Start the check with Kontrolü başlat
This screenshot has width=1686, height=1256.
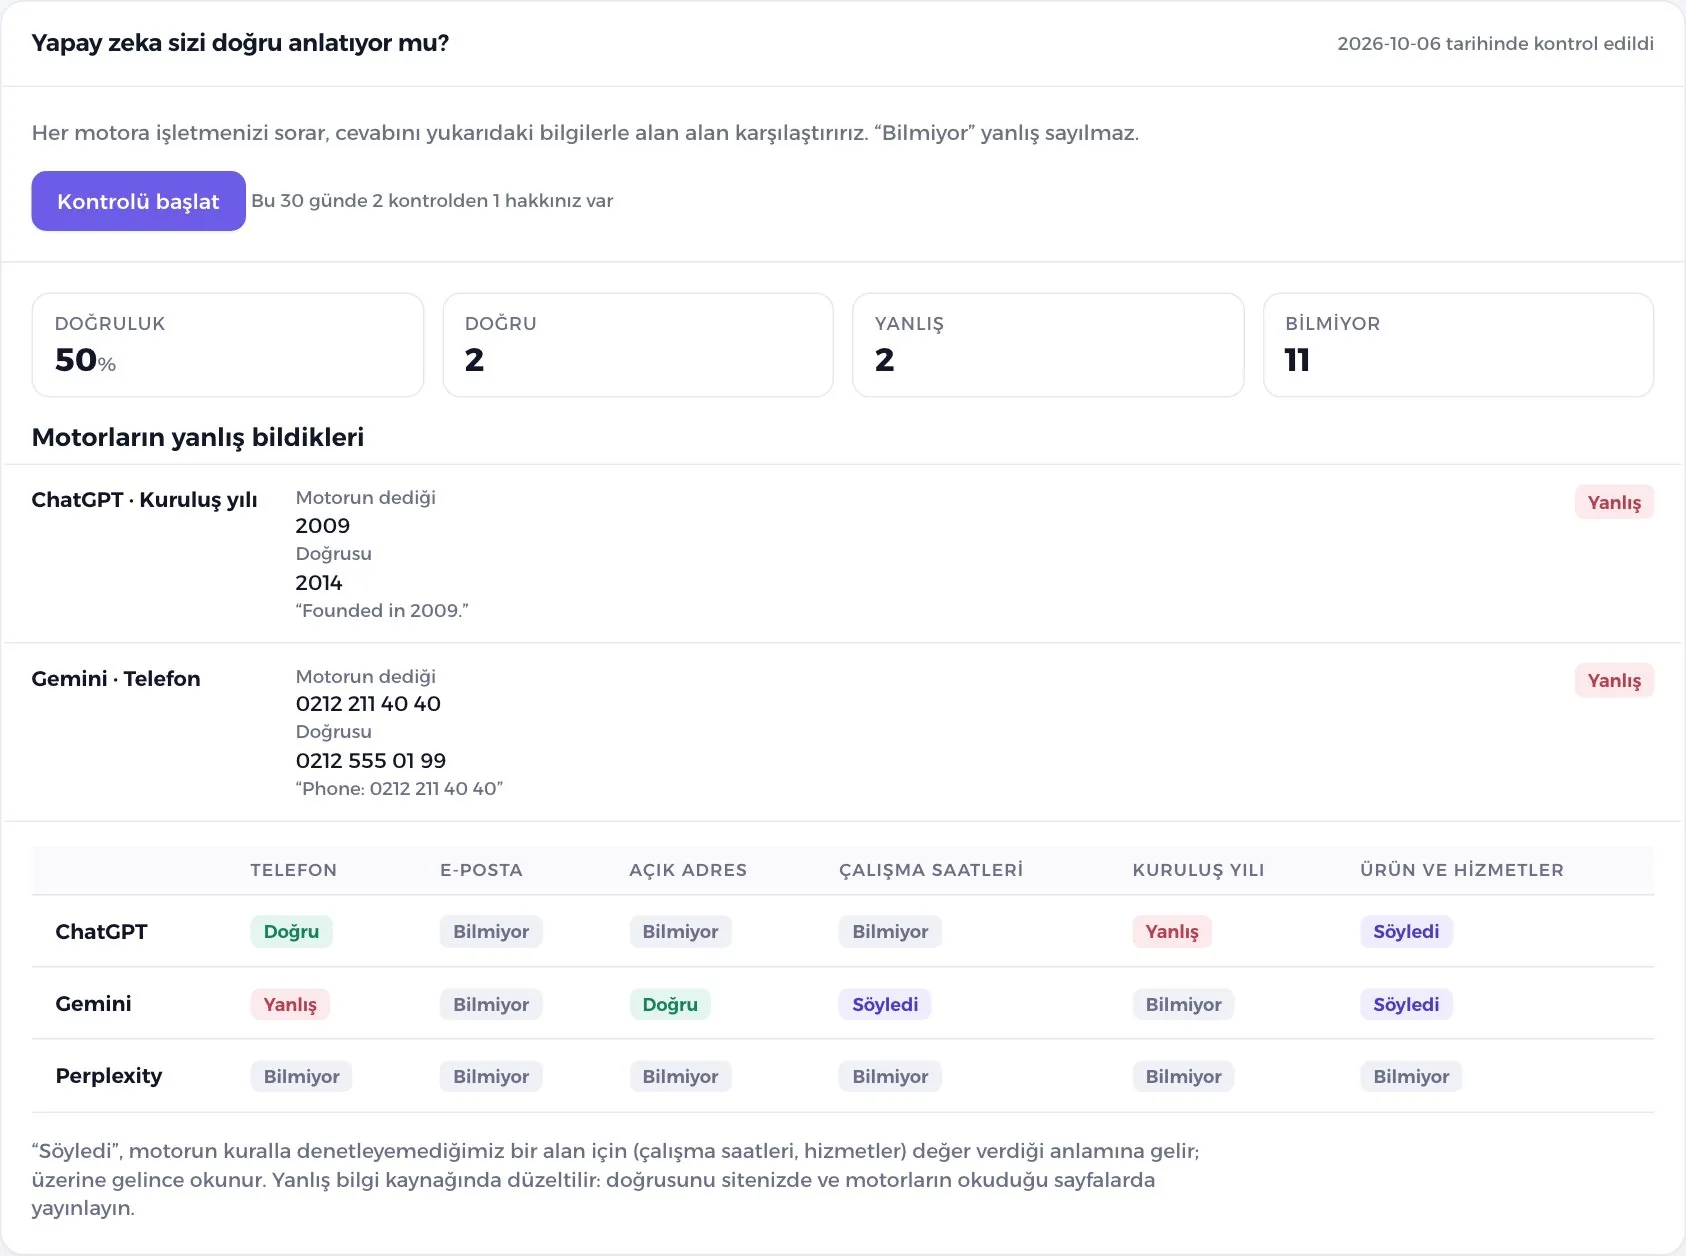click(138, 201)
